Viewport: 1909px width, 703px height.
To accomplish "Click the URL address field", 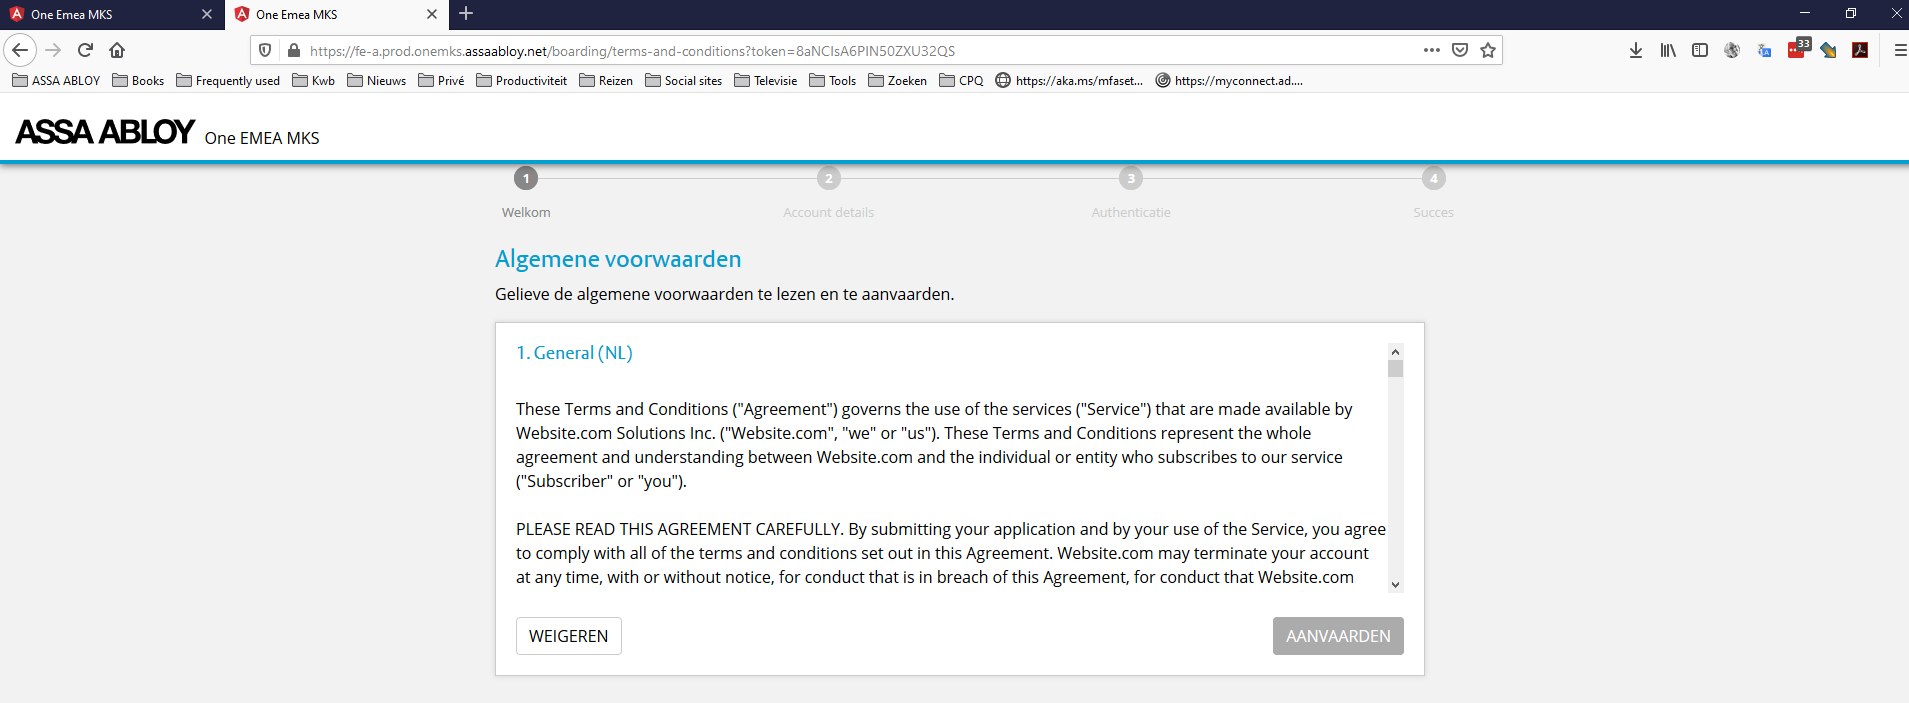I will coord(850,51).
